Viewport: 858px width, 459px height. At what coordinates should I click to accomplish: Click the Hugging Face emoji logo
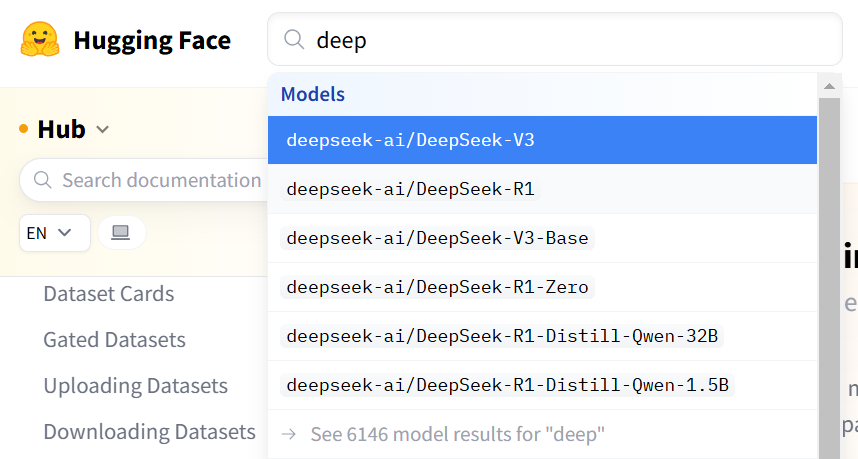40,39
